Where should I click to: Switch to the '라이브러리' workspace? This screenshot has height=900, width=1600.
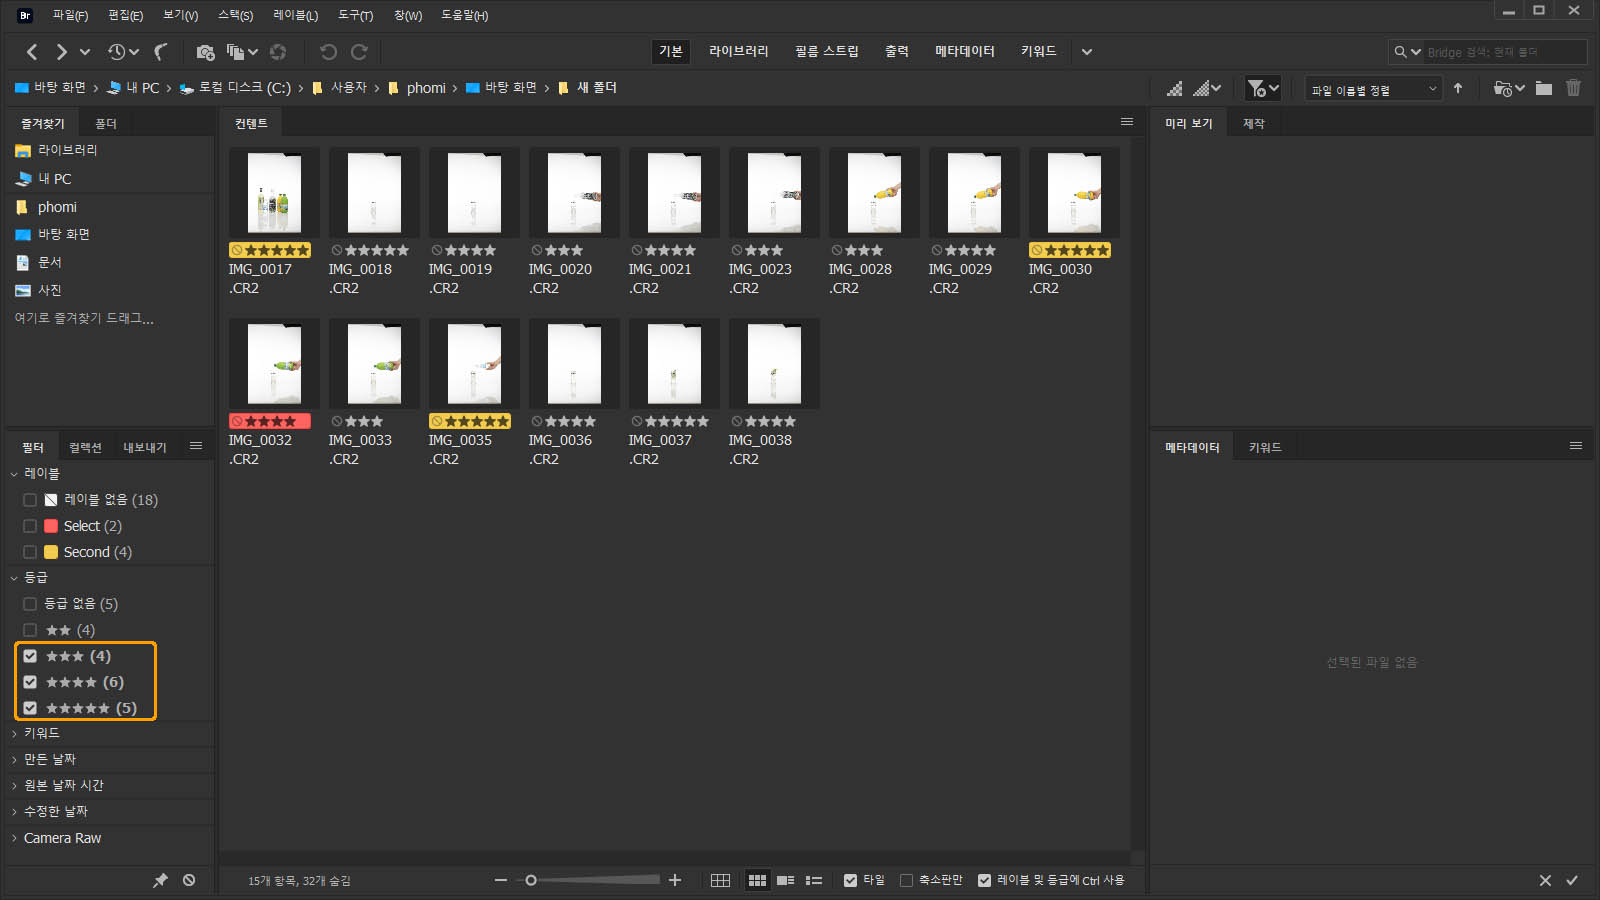point(739,51)
